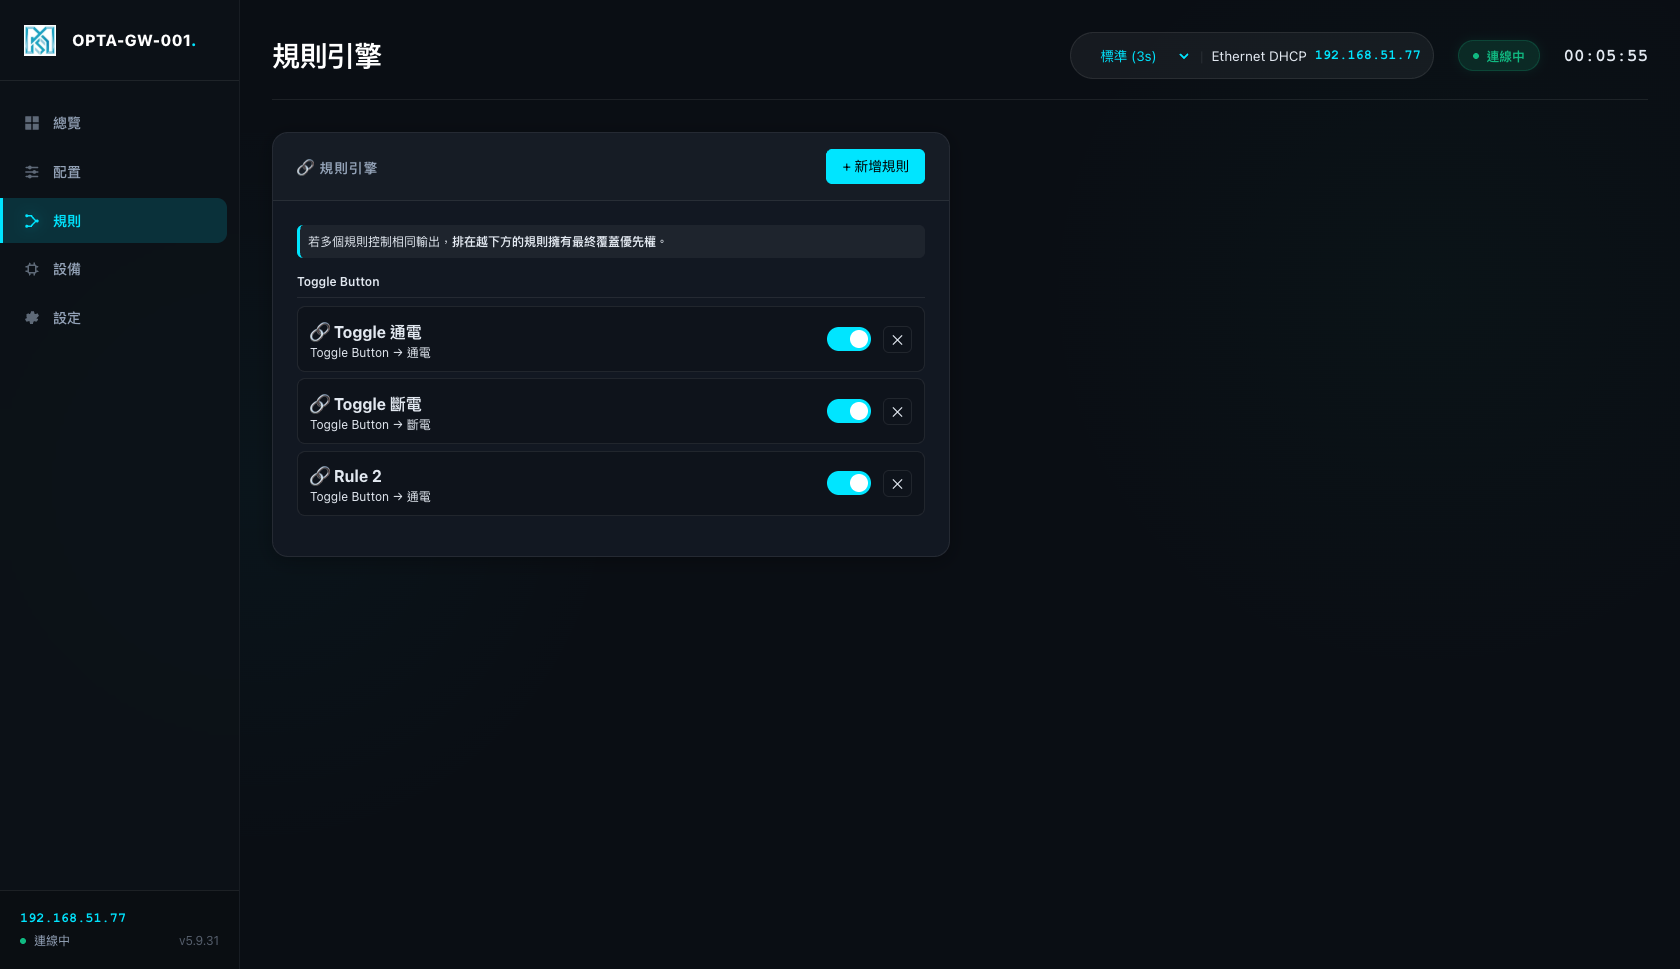Click the link icon beside 規則引擎 panel title
Screen dimensions: 1680x969
click(305, 168)
